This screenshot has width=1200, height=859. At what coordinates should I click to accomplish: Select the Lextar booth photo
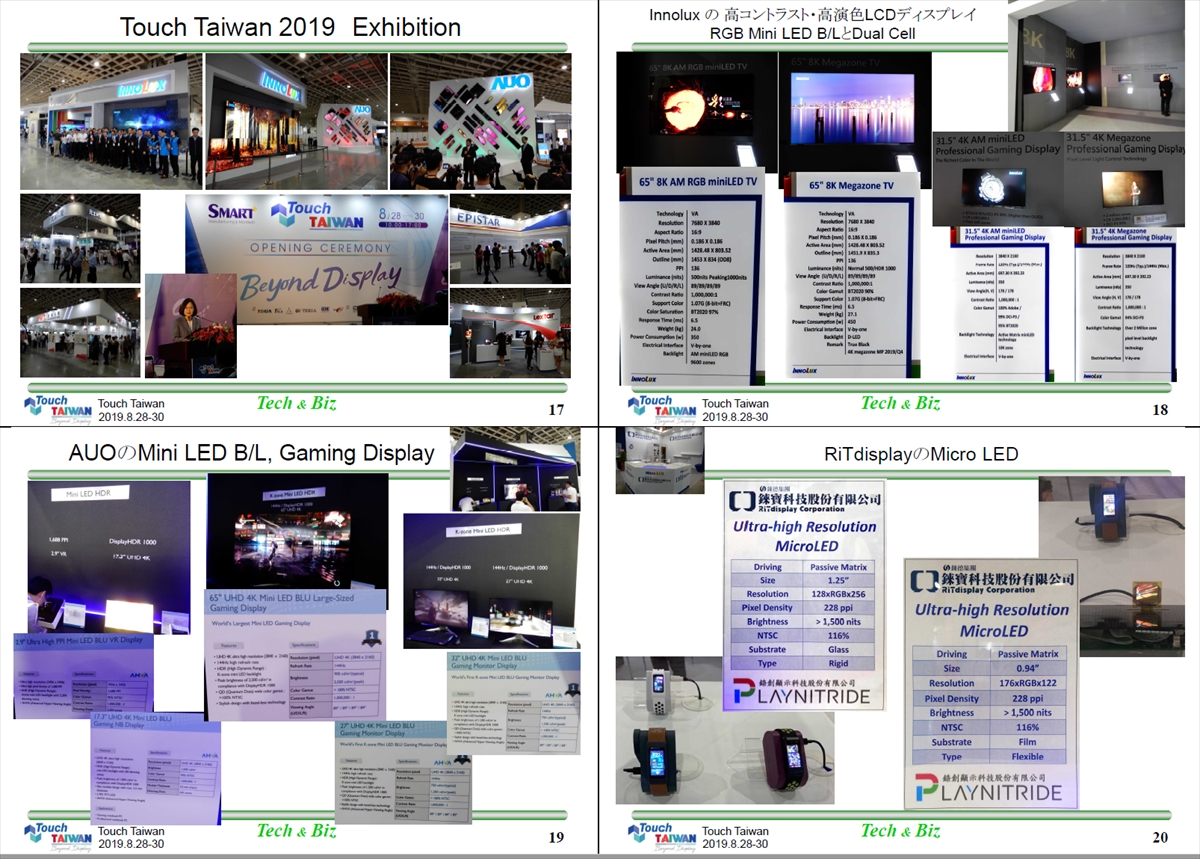510,333
